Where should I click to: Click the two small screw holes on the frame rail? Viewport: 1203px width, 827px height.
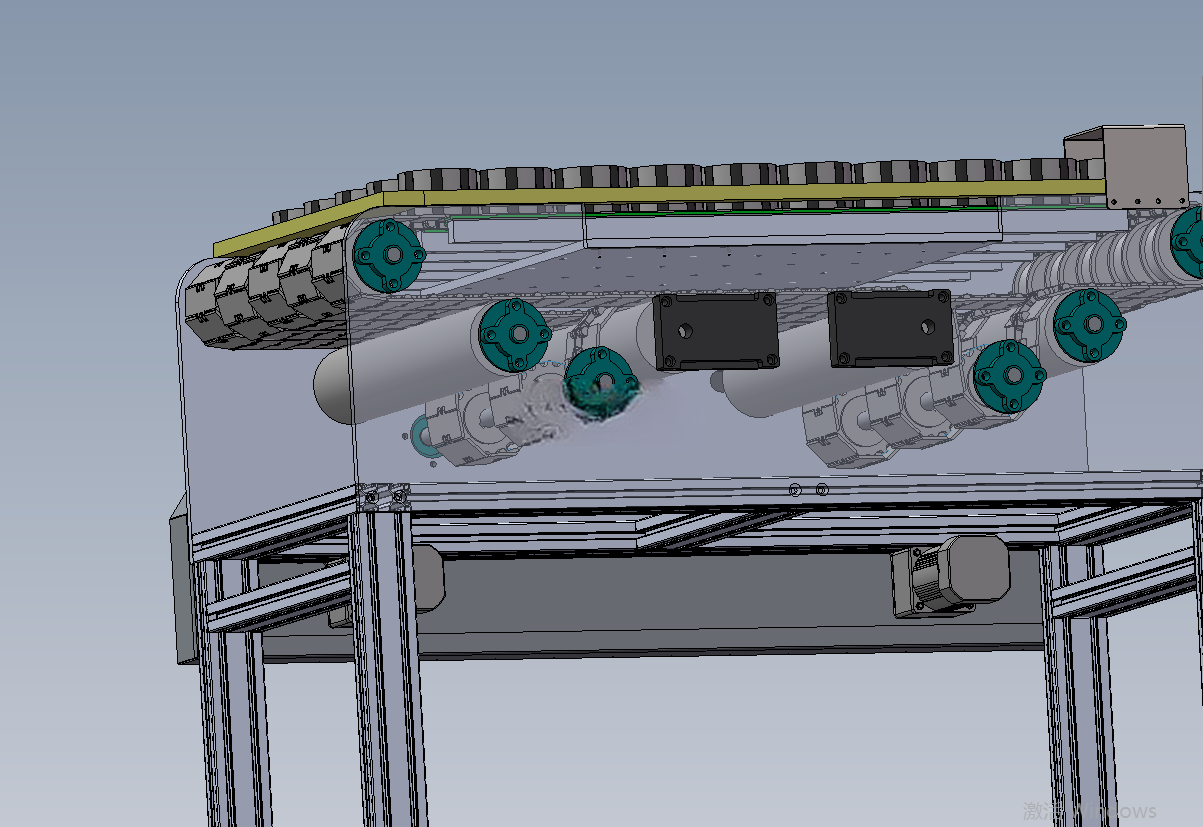[808, 490]
